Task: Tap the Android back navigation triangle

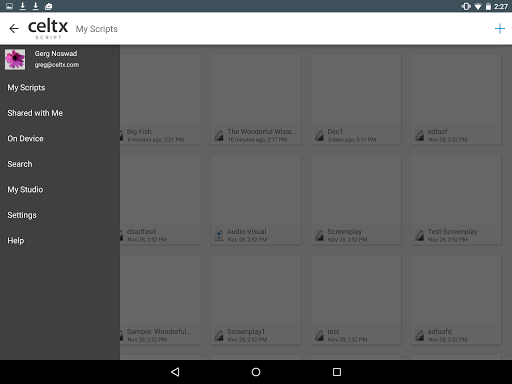Action: tap(175, 372)
